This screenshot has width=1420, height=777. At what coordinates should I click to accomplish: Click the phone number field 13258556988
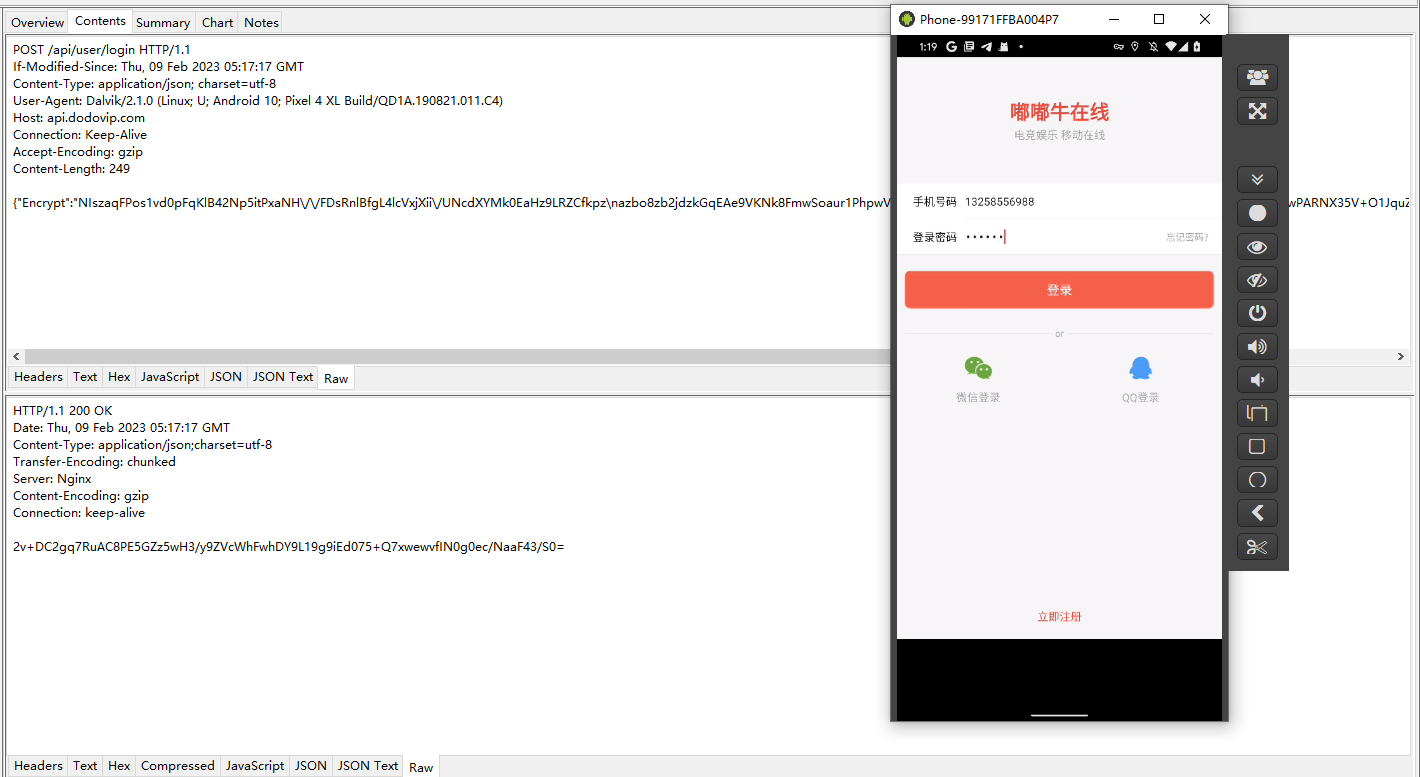point(1059,202)
